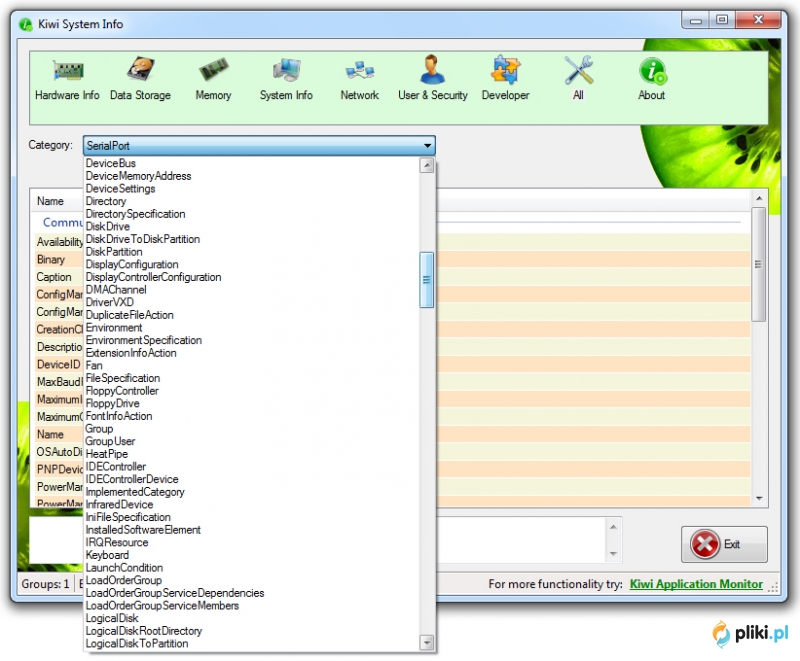
Task: Choose DeviceMemoryAddress from the list
Action: (252, 176)
